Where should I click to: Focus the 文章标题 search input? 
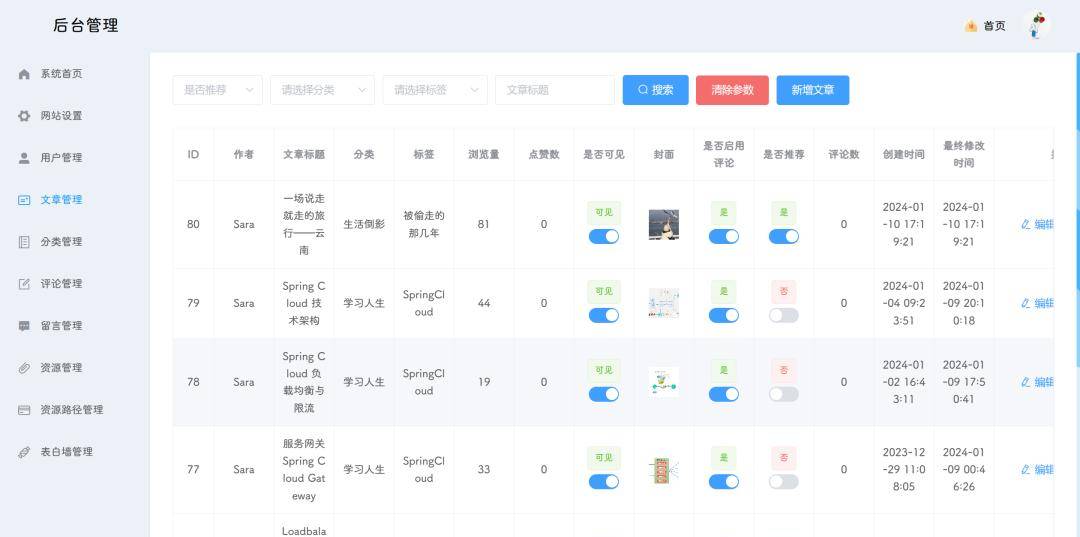coord(554,90)
